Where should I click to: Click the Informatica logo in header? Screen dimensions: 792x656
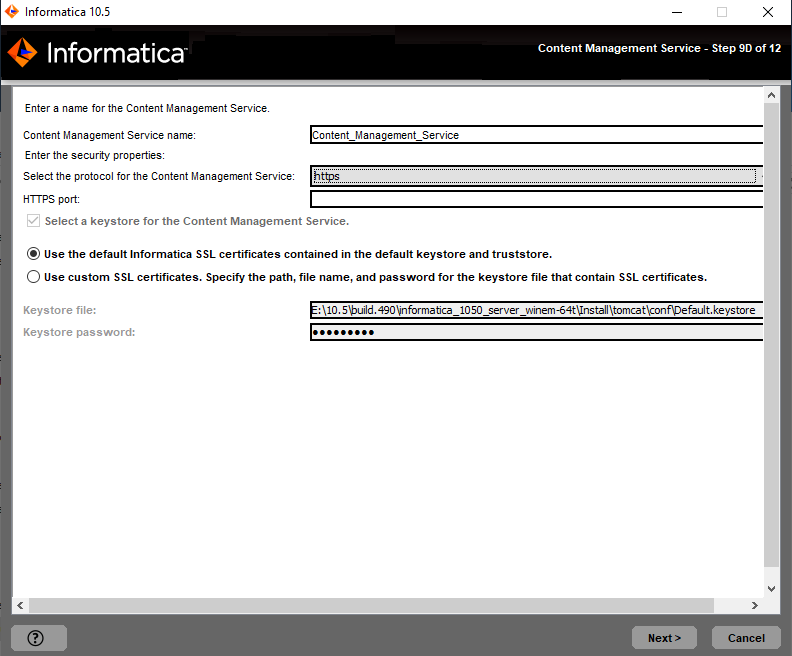[97, 53]
